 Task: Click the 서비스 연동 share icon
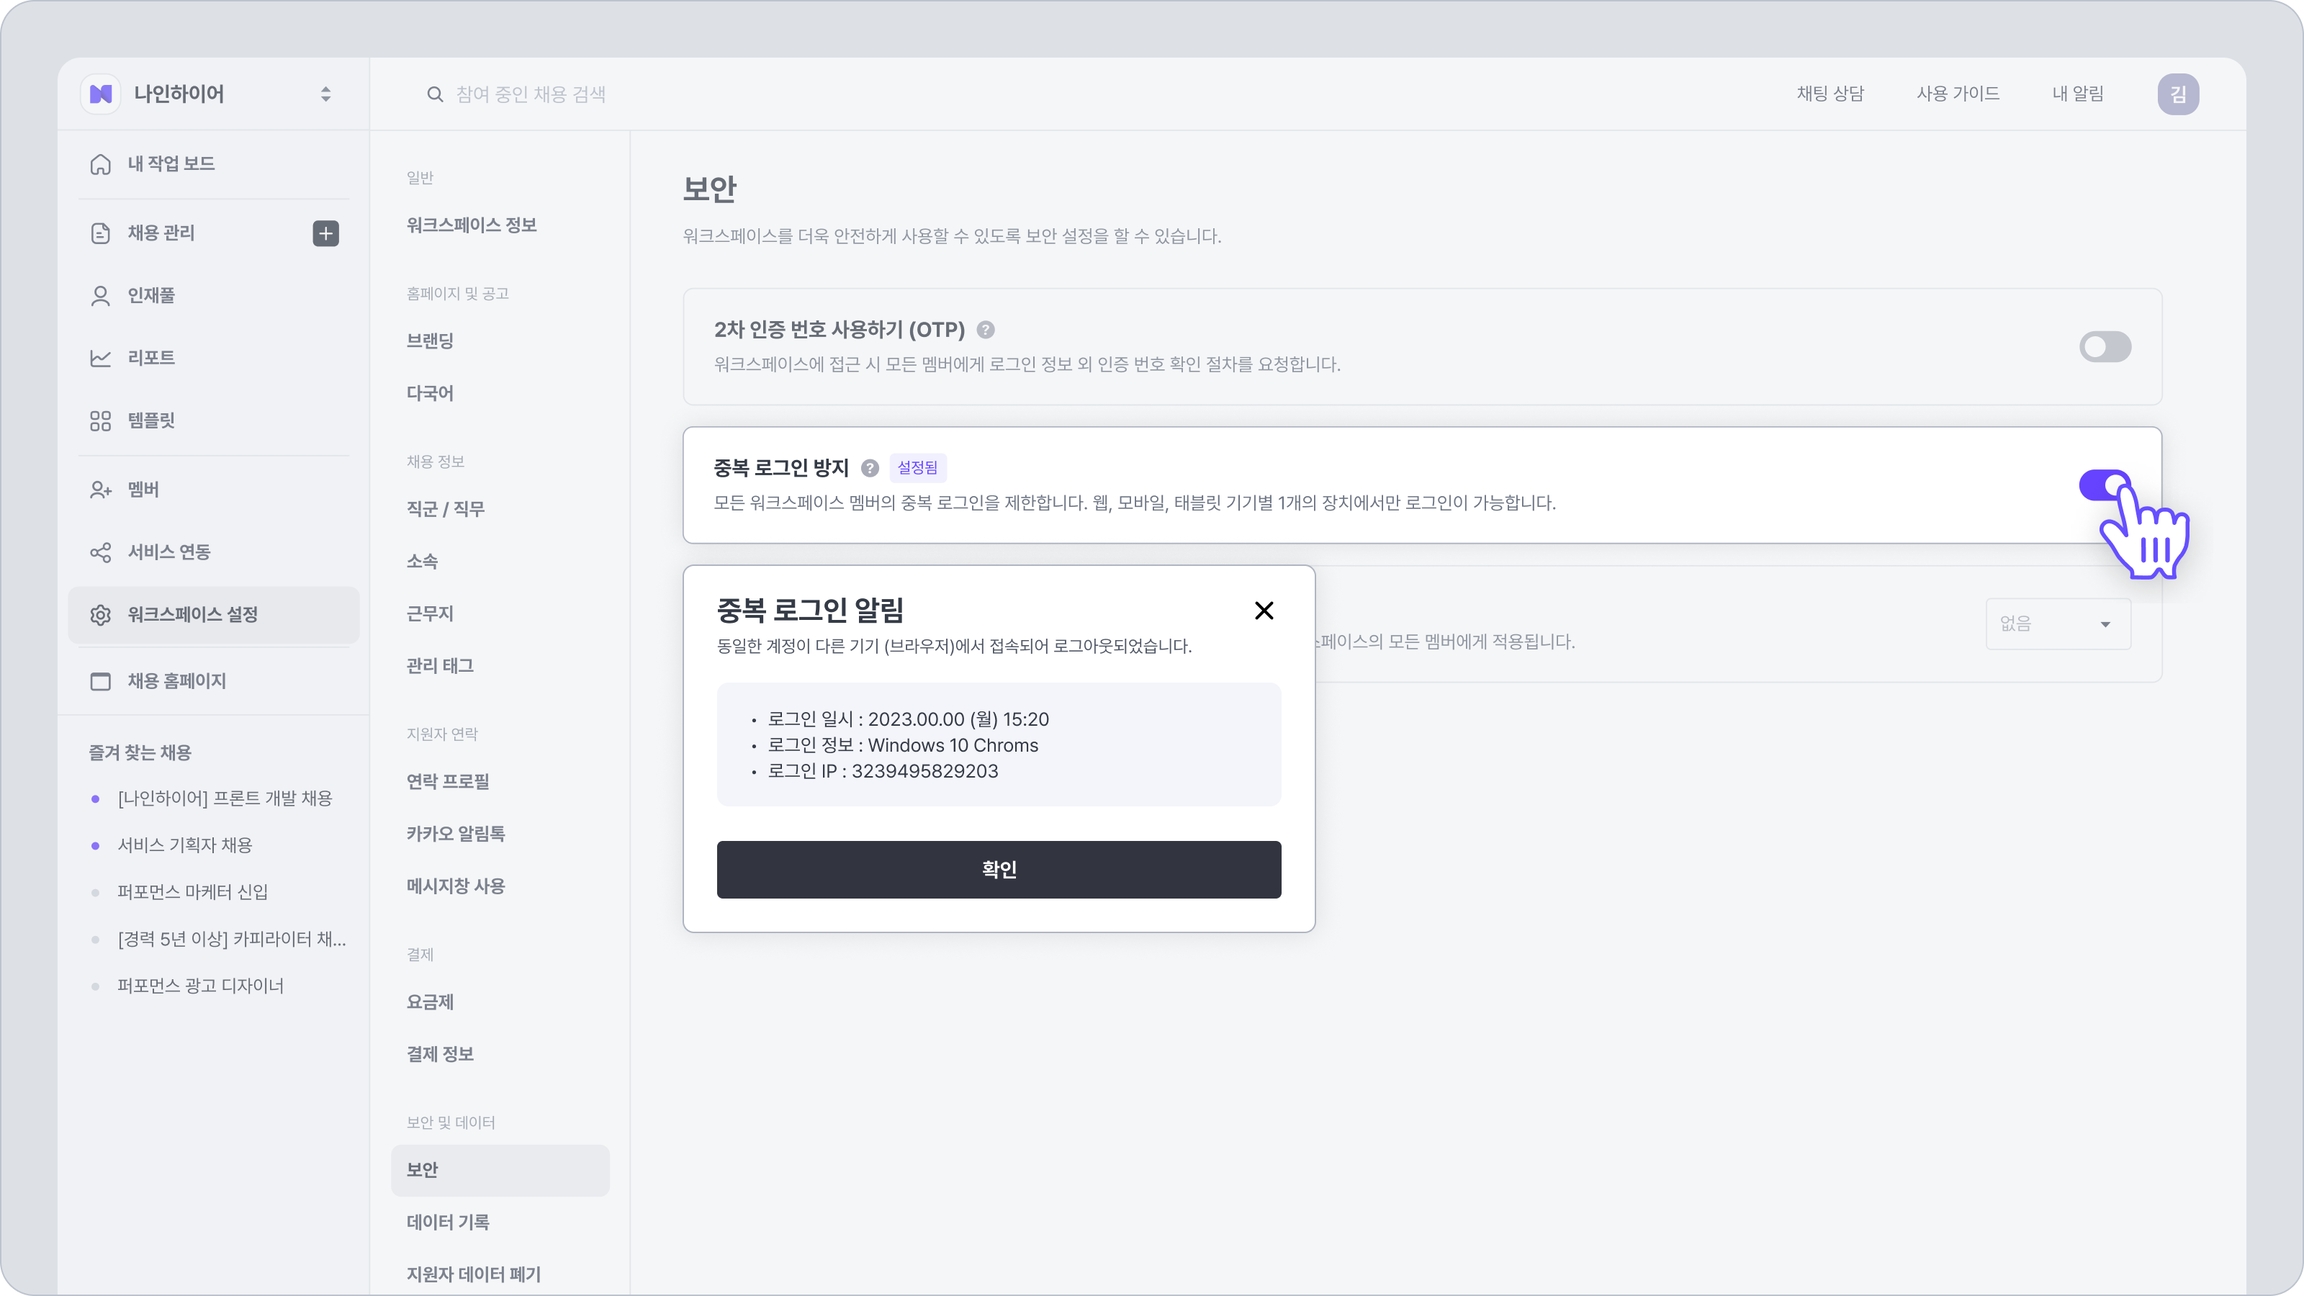pos(100,553)
